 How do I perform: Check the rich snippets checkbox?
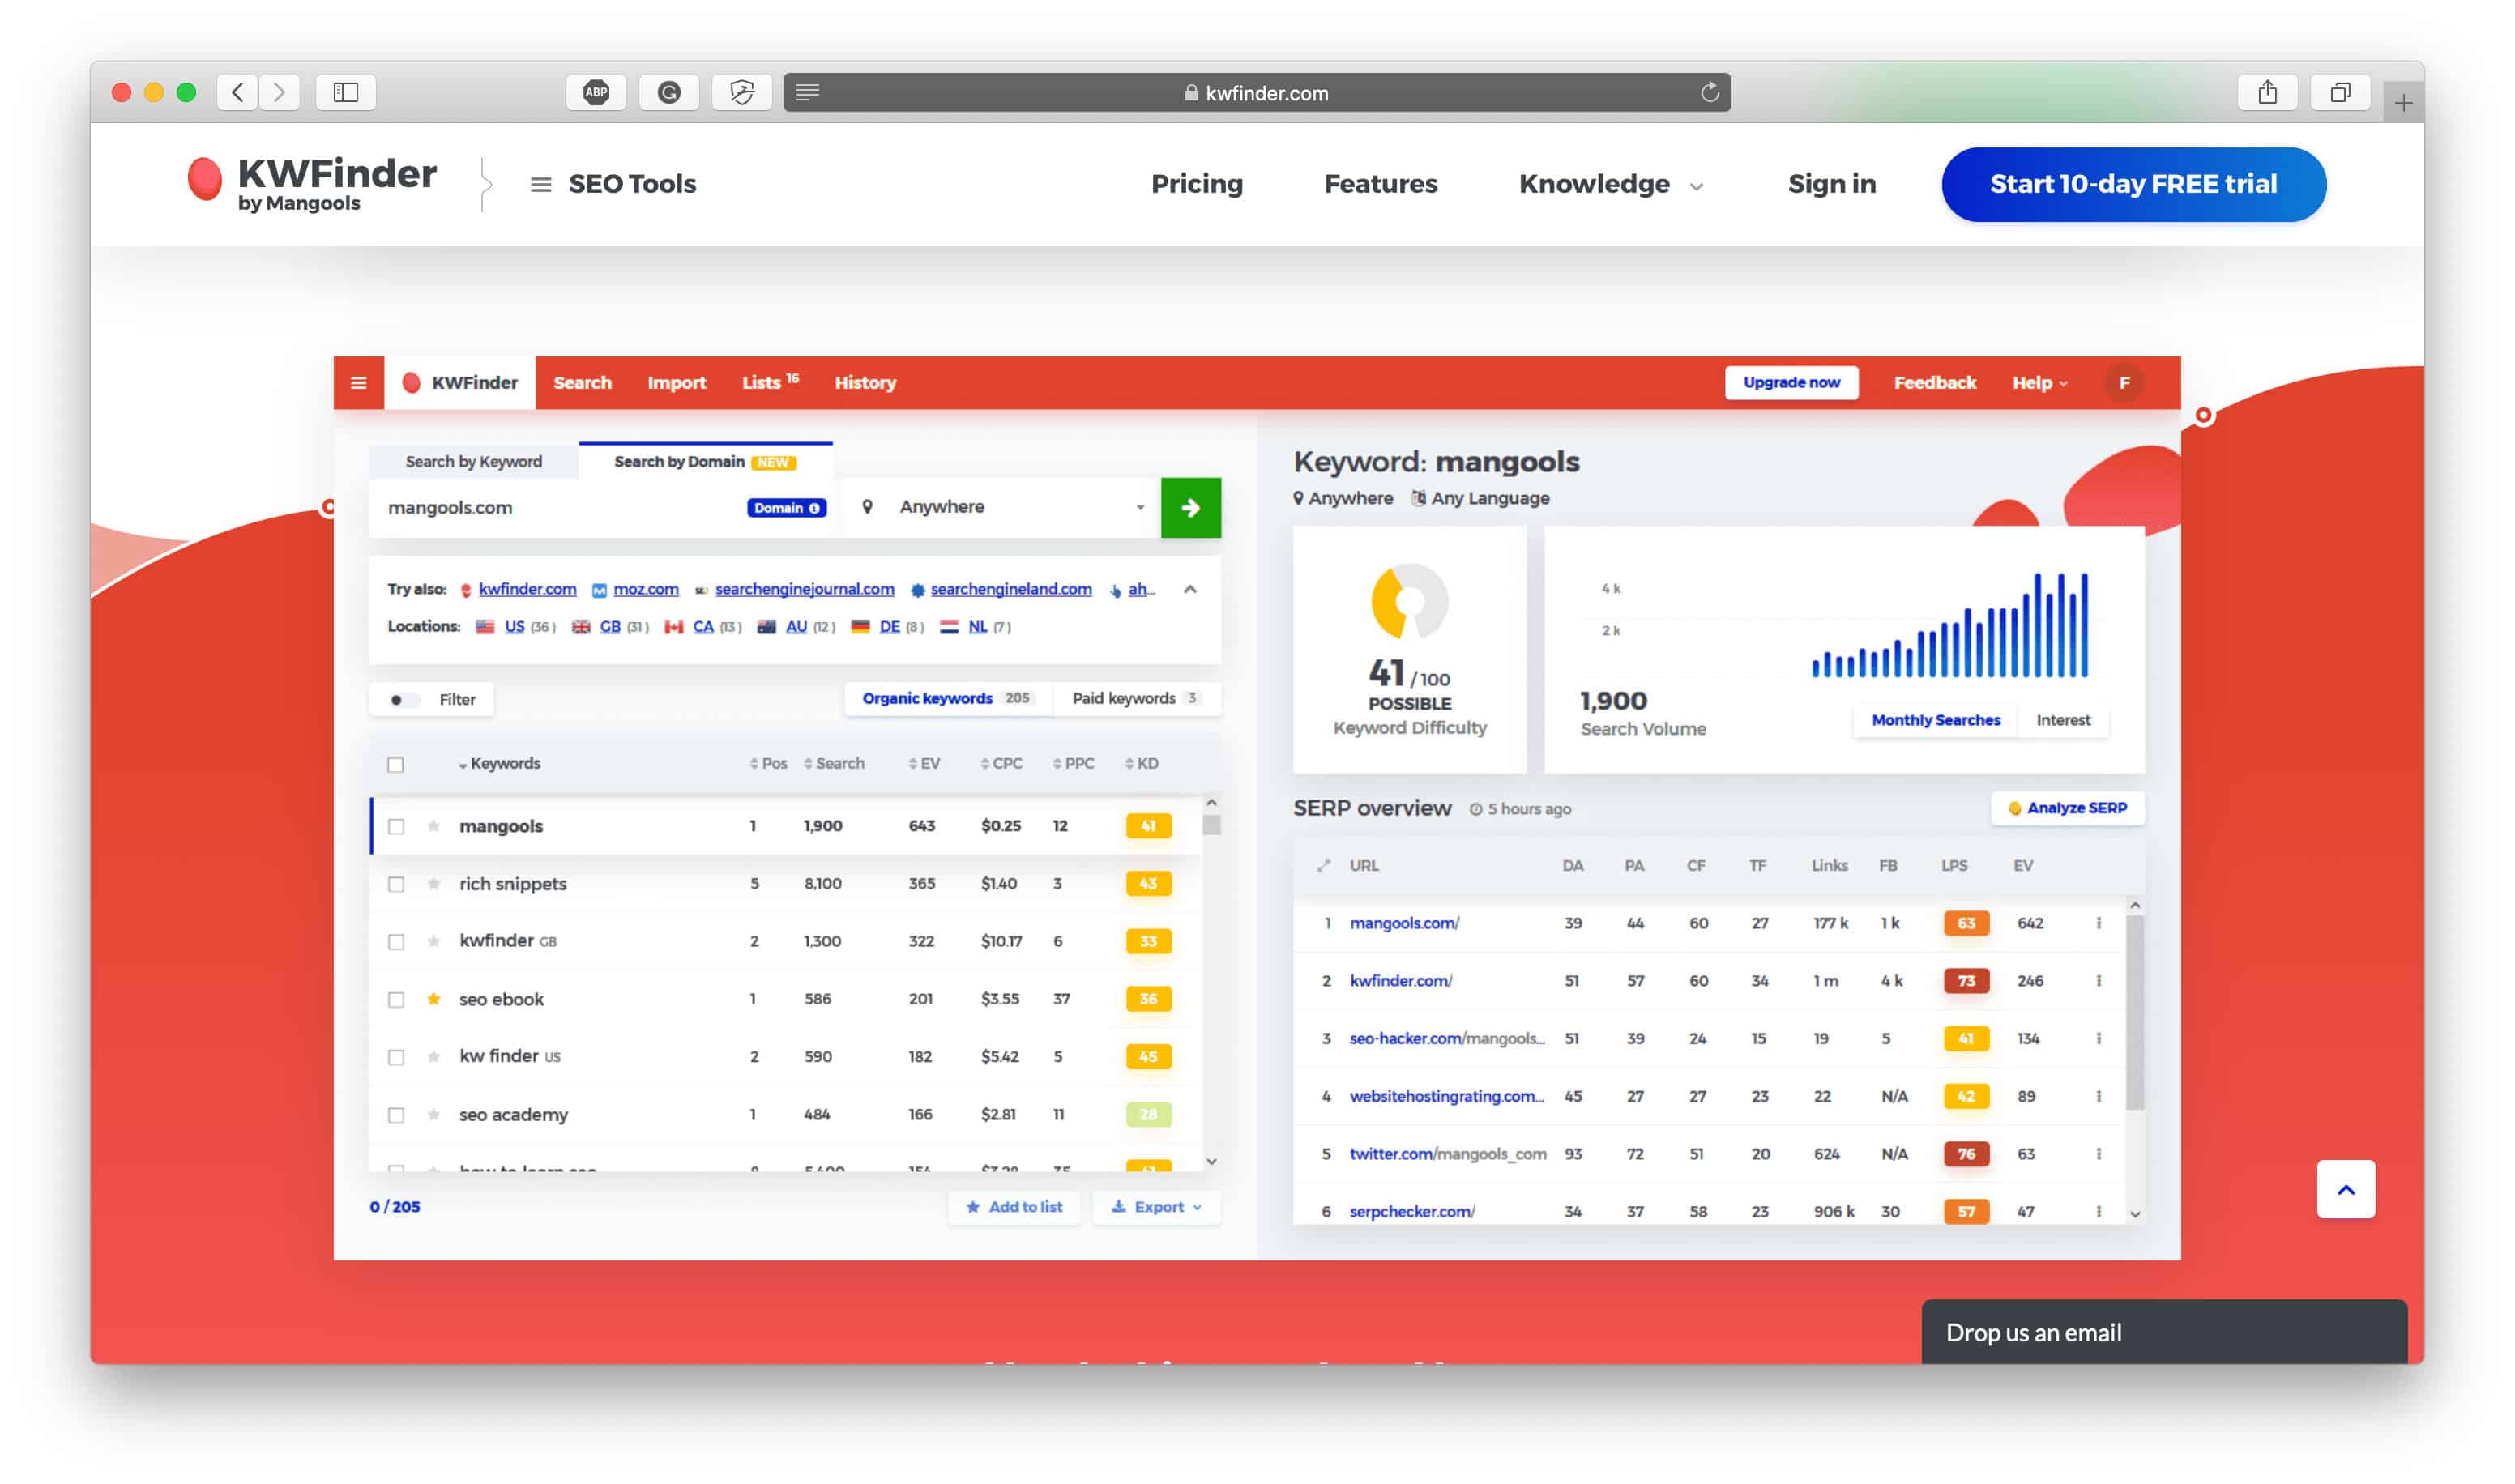pyautogui.click(x=396, y=885)
